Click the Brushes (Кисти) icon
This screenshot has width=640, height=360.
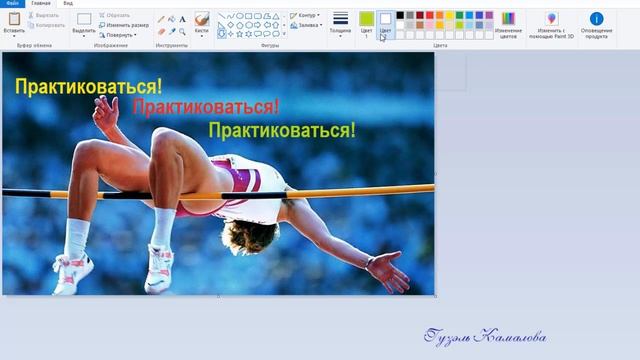click(202, 19)
